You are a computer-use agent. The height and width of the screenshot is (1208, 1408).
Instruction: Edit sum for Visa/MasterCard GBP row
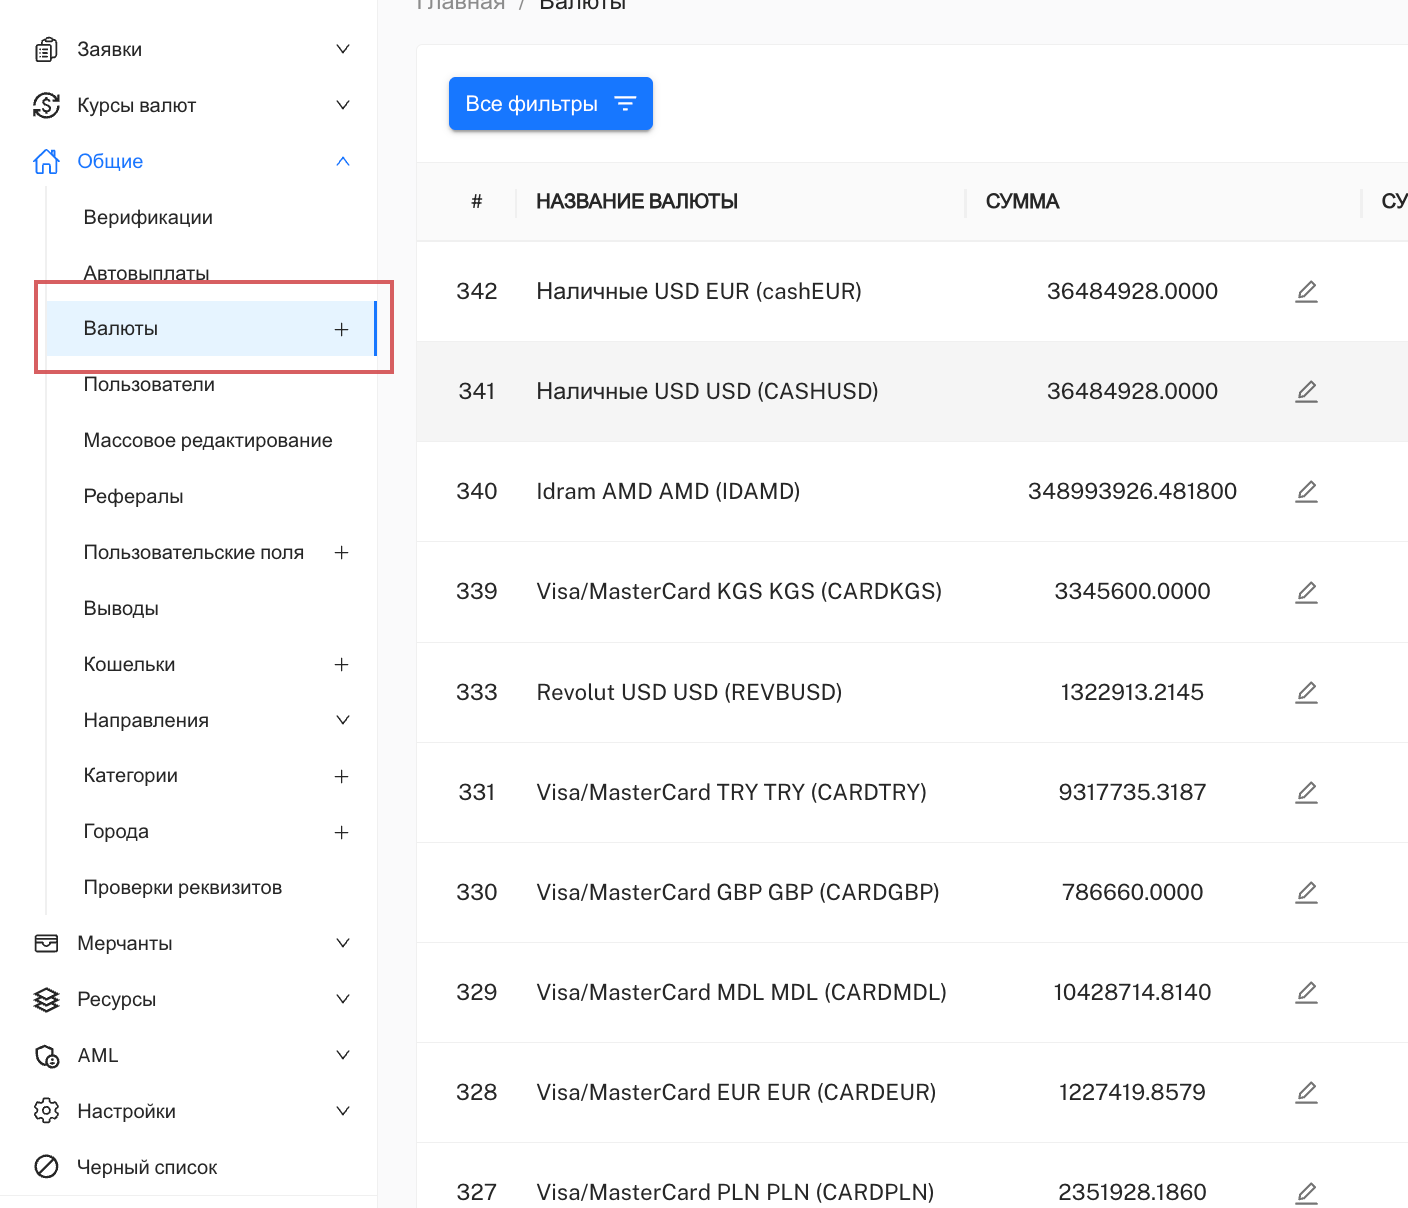tap(1306, 892)
